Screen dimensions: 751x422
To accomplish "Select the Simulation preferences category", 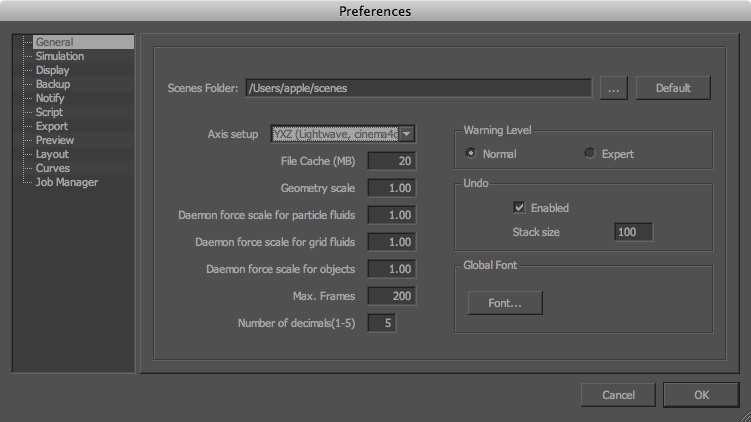I will click(x=60, y=57).
